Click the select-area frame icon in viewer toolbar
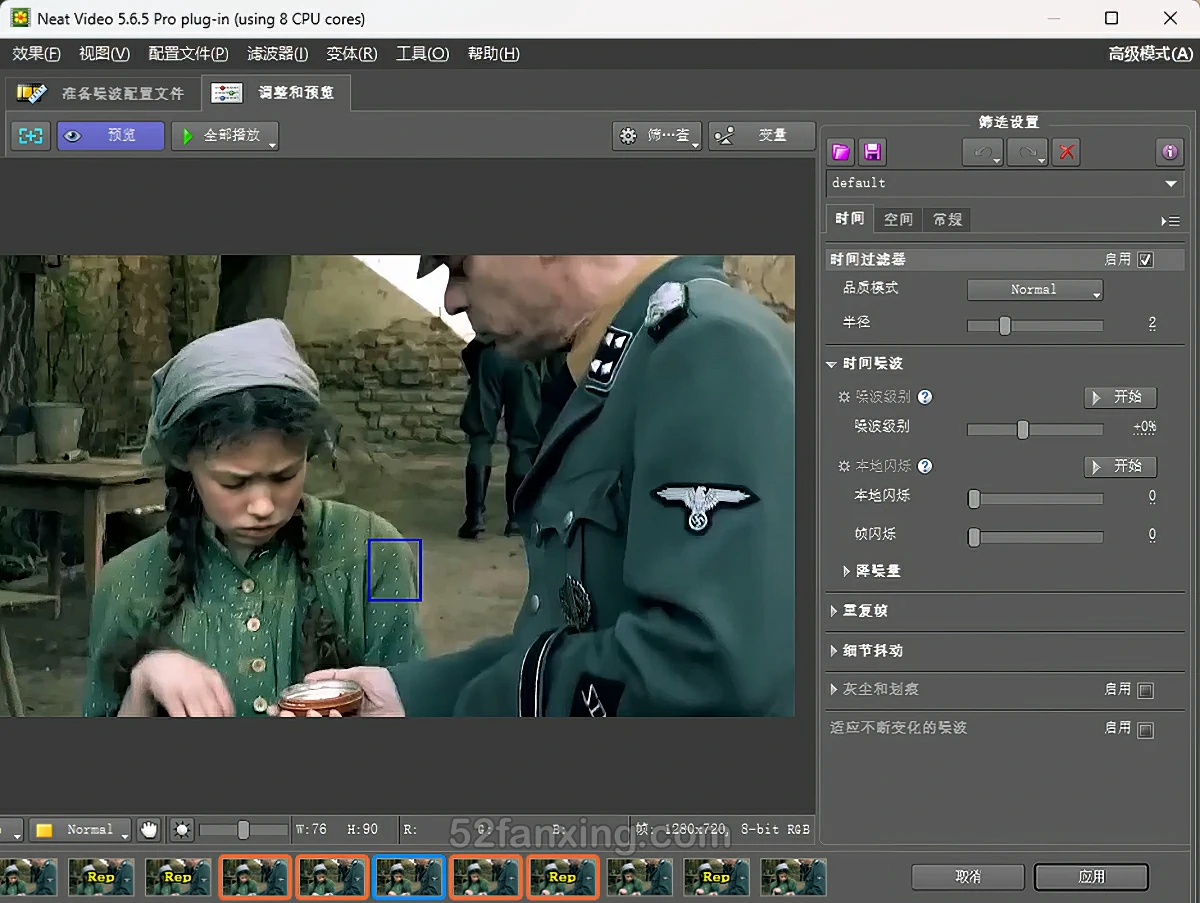1200x903 pixels. 31,135
